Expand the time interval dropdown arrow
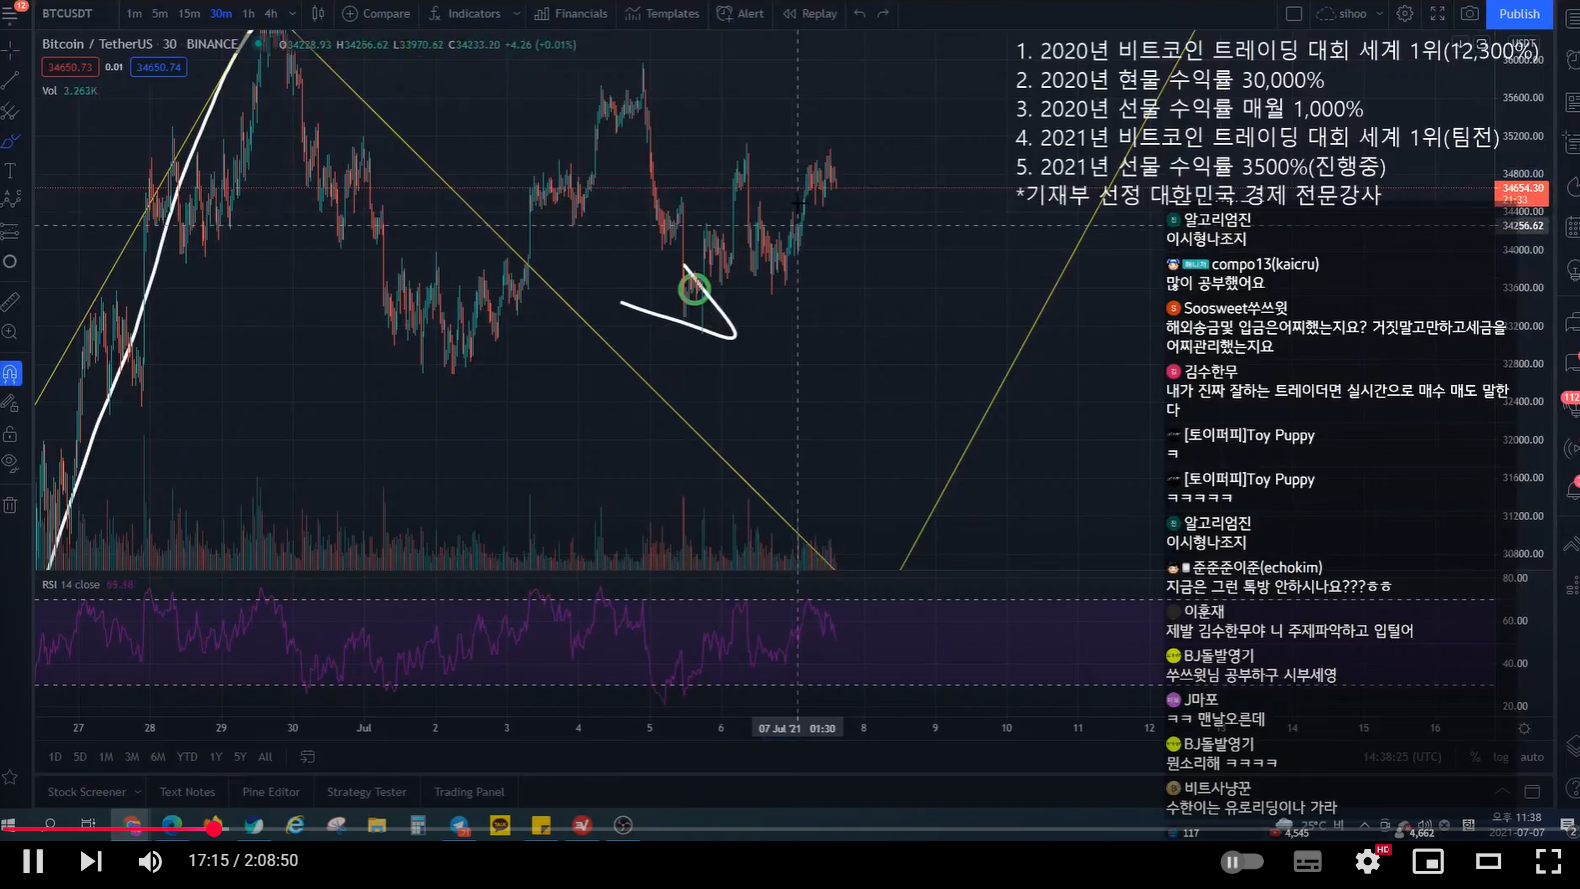 click(292, 14)
